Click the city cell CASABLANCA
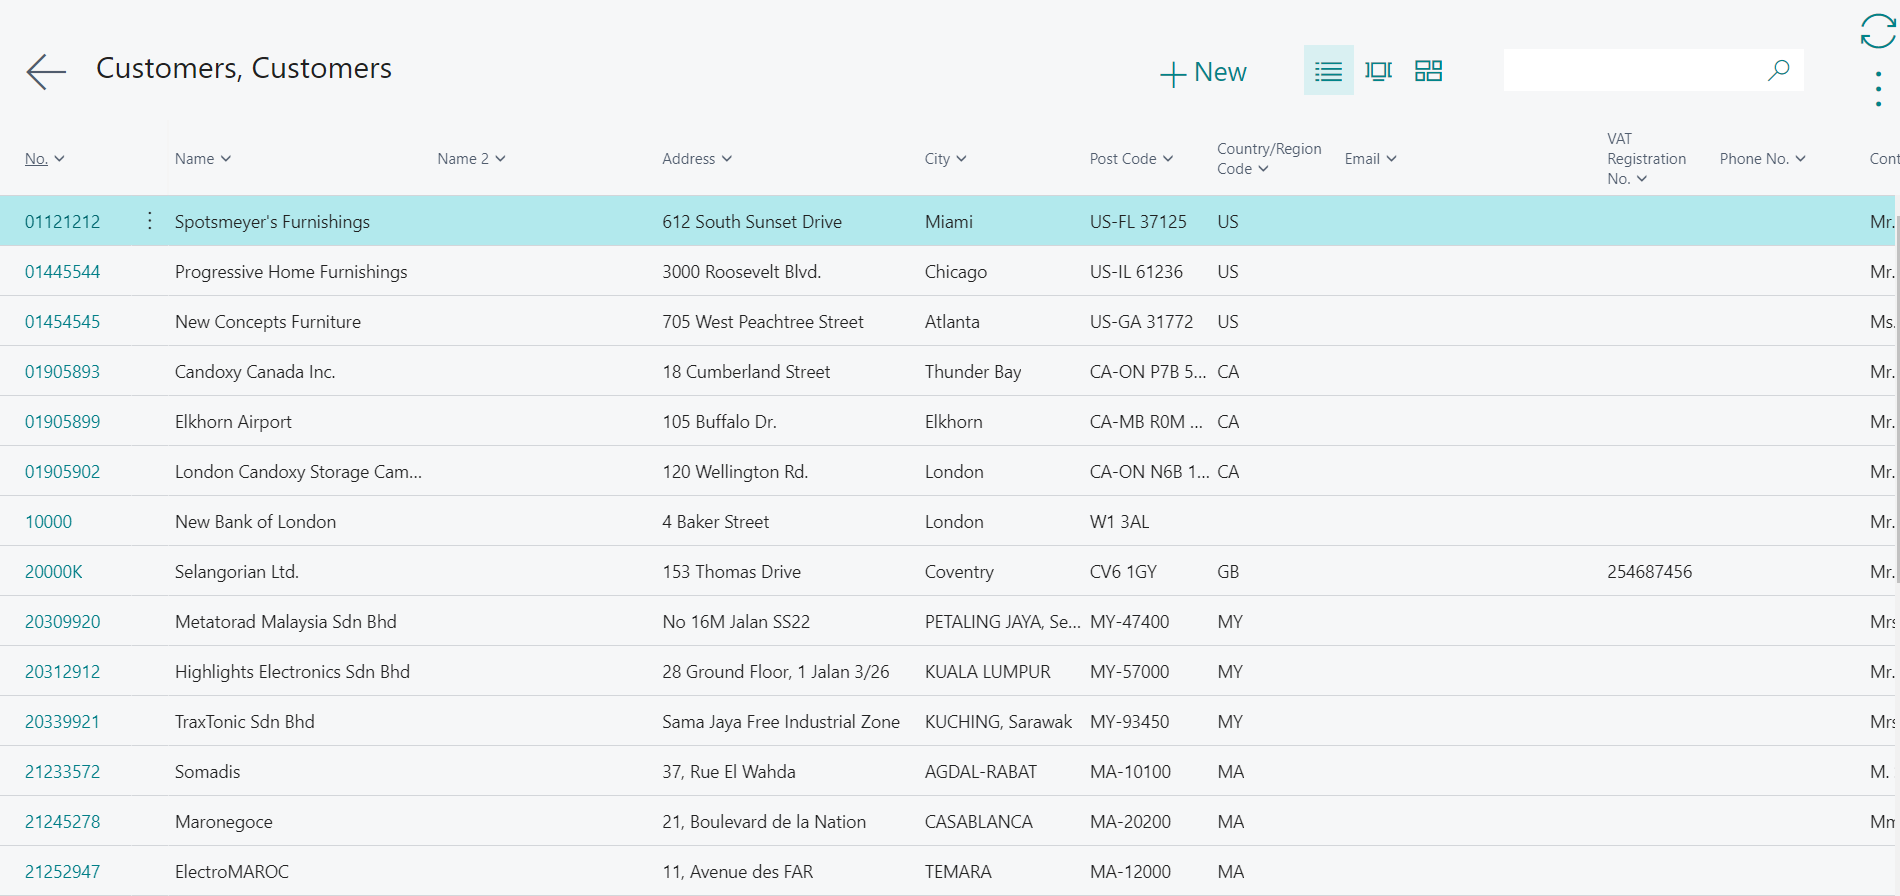The width and height of the screenshot is (1900, 896). [979, 822]
